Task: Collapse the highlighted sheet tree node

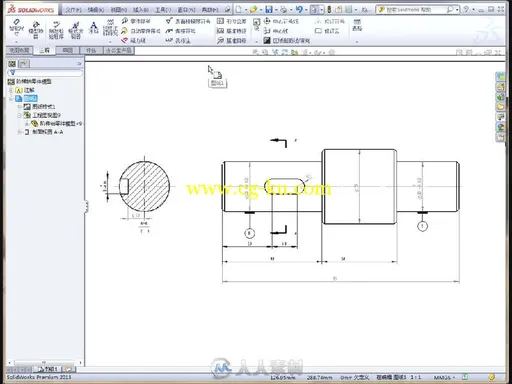Action: (11, 98)
